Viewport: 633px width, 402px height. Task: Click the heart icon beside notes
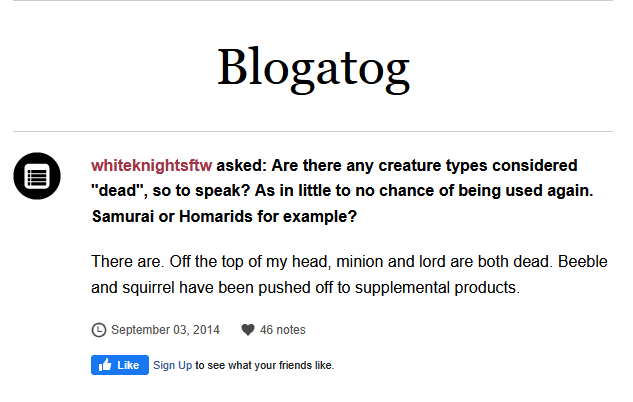coord(248,330)
